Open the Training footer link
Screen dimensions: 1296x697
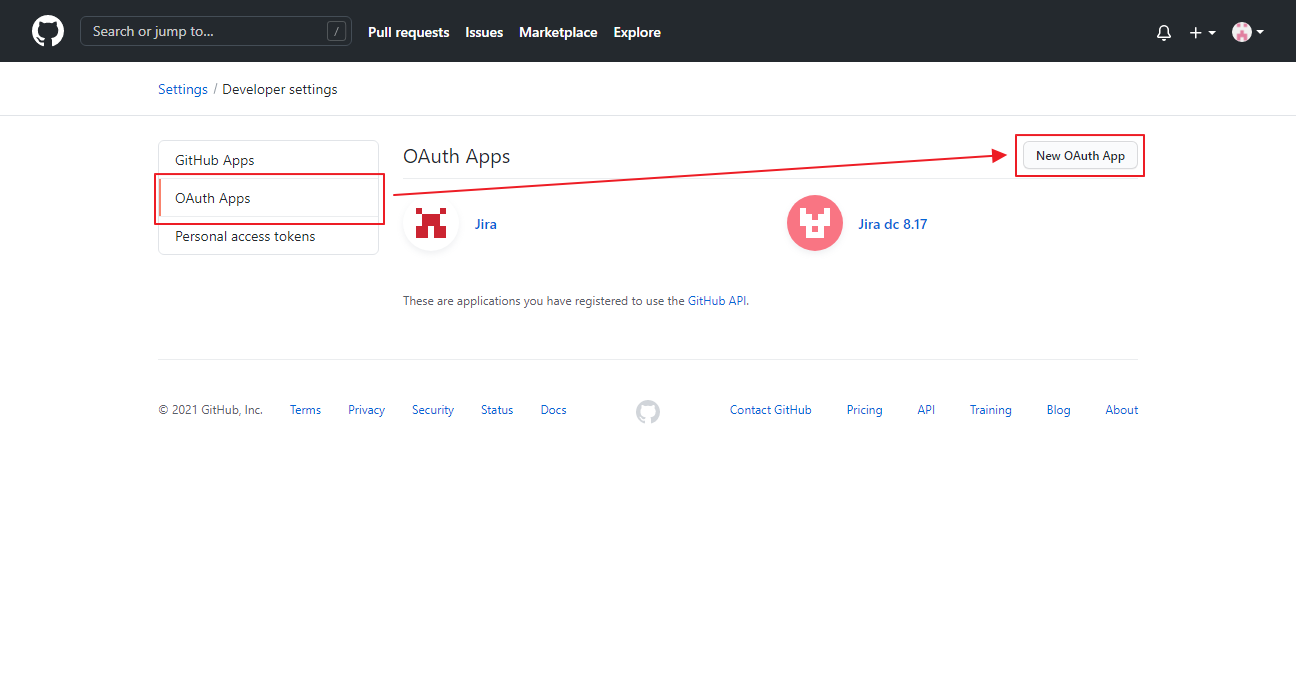pyautogui.click(x=990, y=410)
